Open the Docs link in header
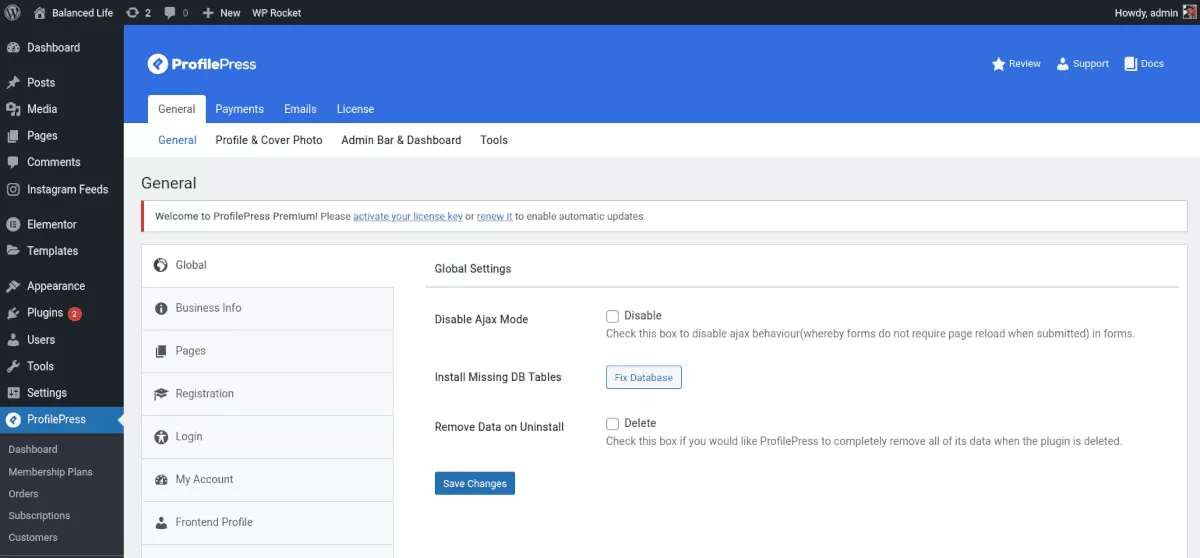 [1144, 63]
